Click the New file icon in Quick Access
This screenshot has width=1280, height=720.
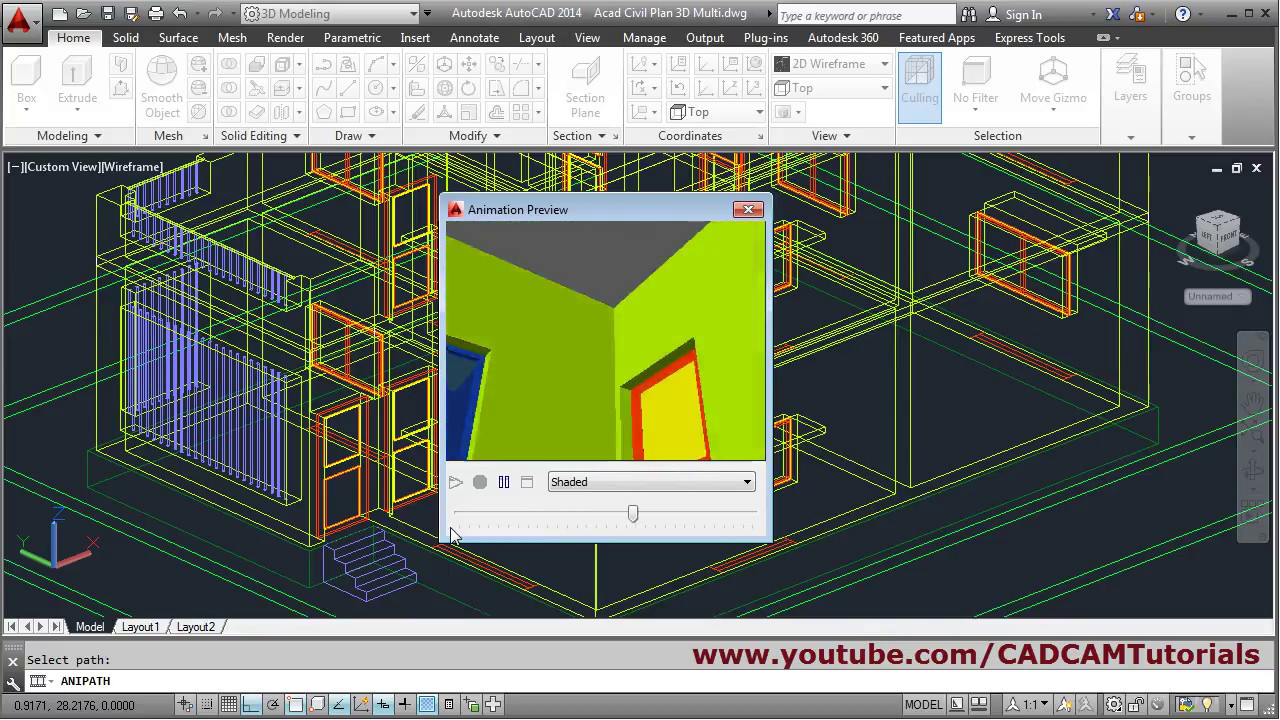[x=60, y=14]
